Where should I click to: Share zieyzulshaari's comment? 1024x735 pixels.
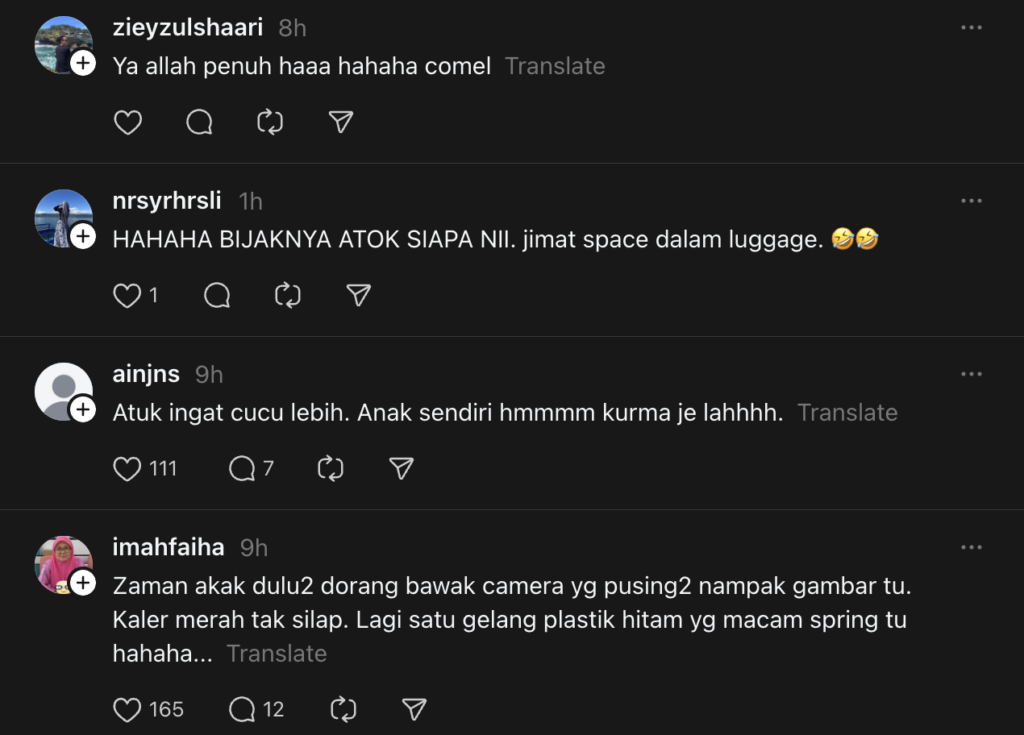(341, 122)
